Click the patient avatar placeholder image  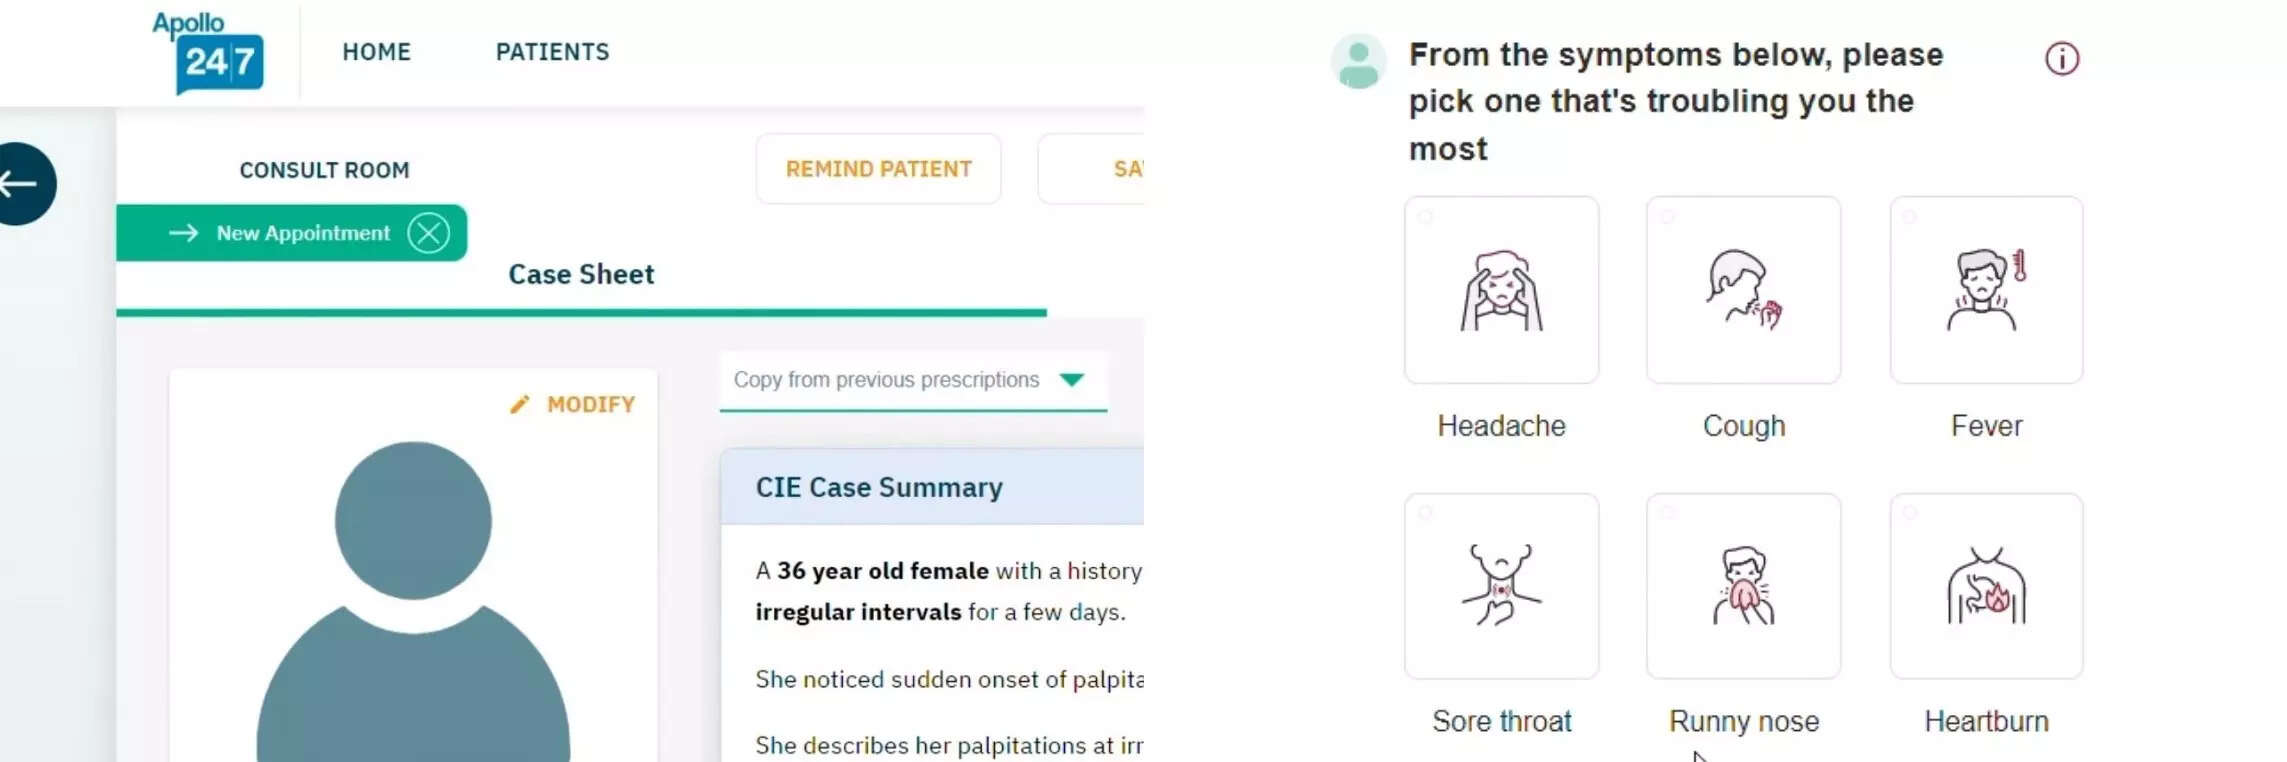[413, 600]
